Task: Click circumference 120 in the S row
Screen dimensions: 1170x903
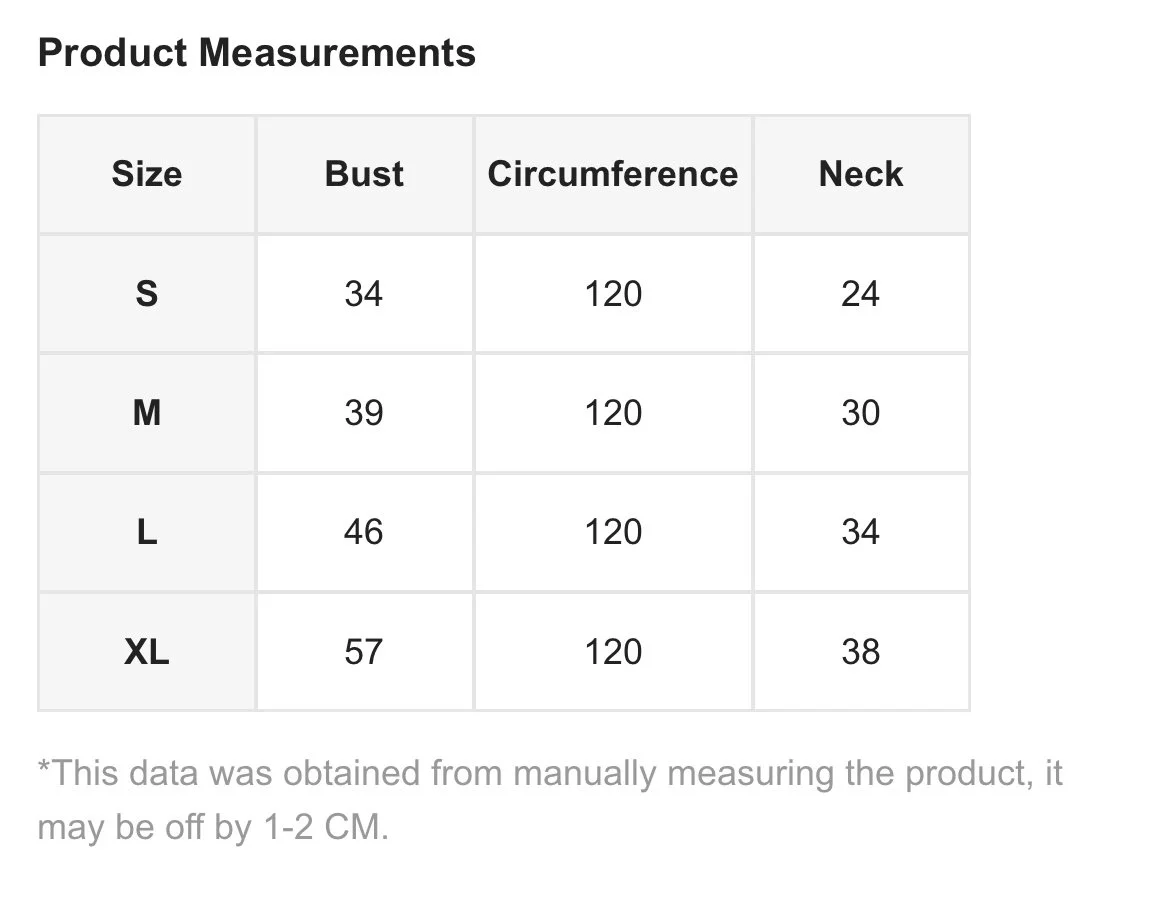Action: 613,294
